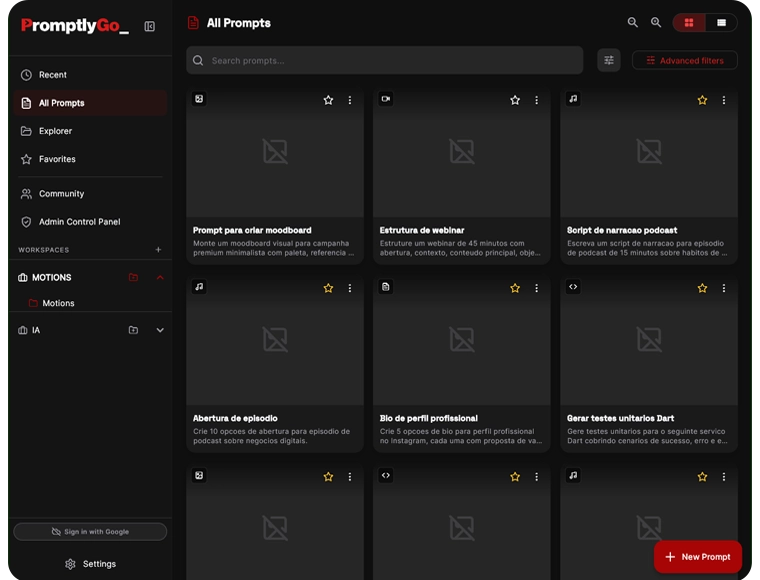The width and height of the screenshot is (760, 580).
Task: Focus the Search prompts field
Action: click(x=390, y=60)
